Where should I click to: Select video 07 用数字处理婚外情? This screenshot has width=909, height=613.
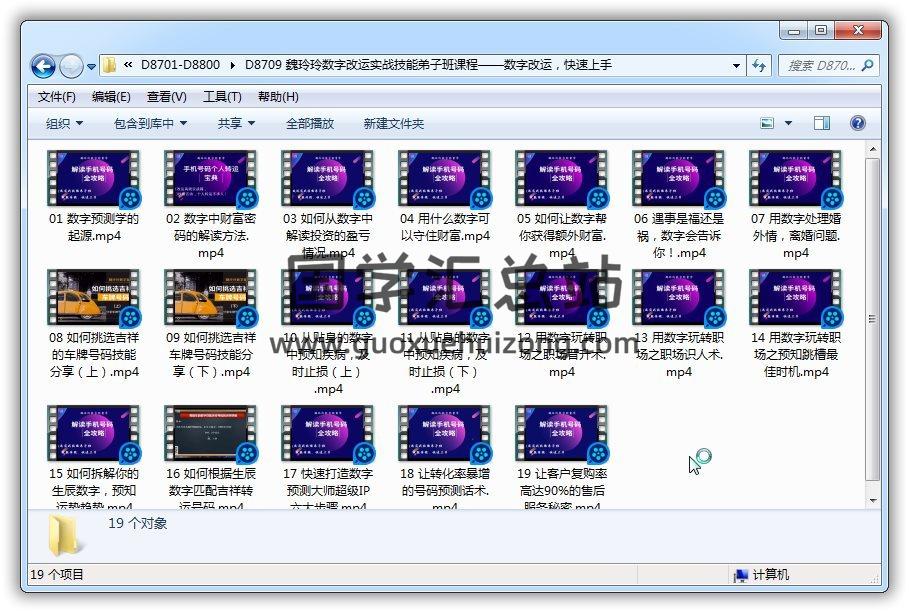[795, 205]
